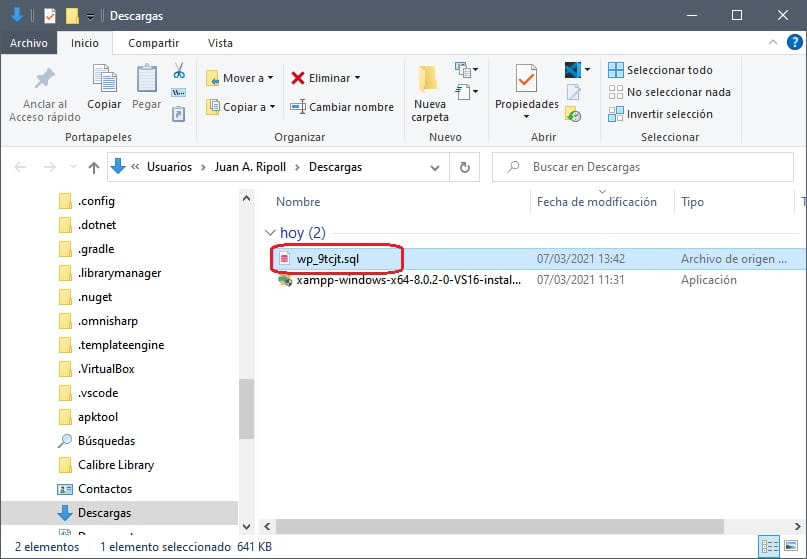Open the Mover a dropdown

tap(240, 78)
